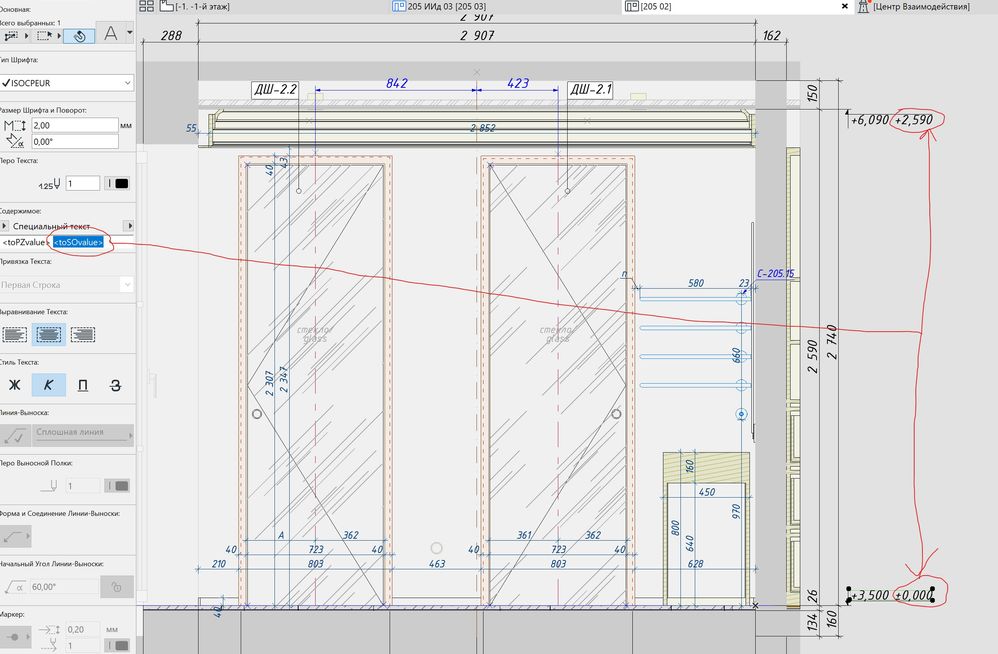Select the elevation label '+3,500'
Viewport: 998px width, 654px height.
tap(871, 595)
